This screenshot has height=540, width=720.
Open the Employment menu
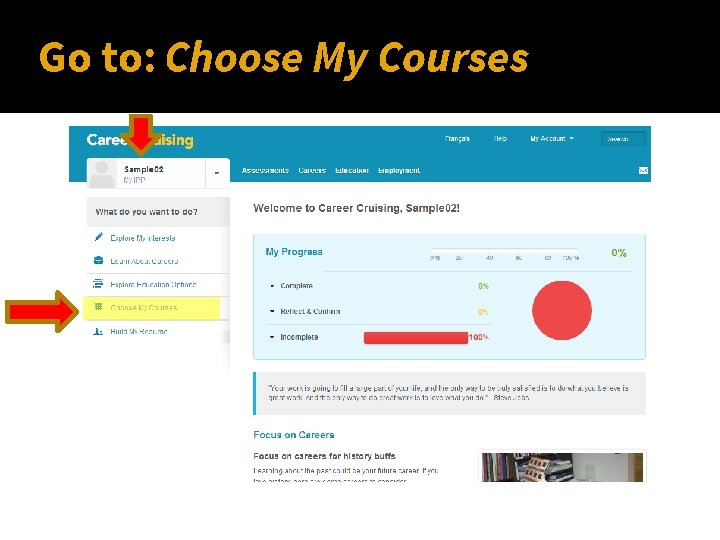pyautogui.click(x=399, y=170)
